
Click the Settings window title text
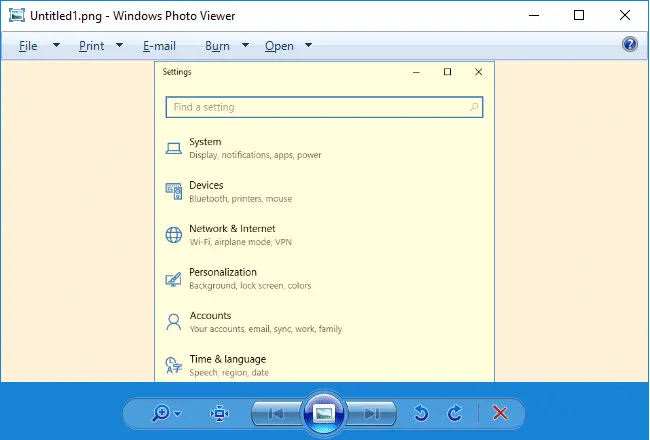pyautogui.click(x=177, y=72)
